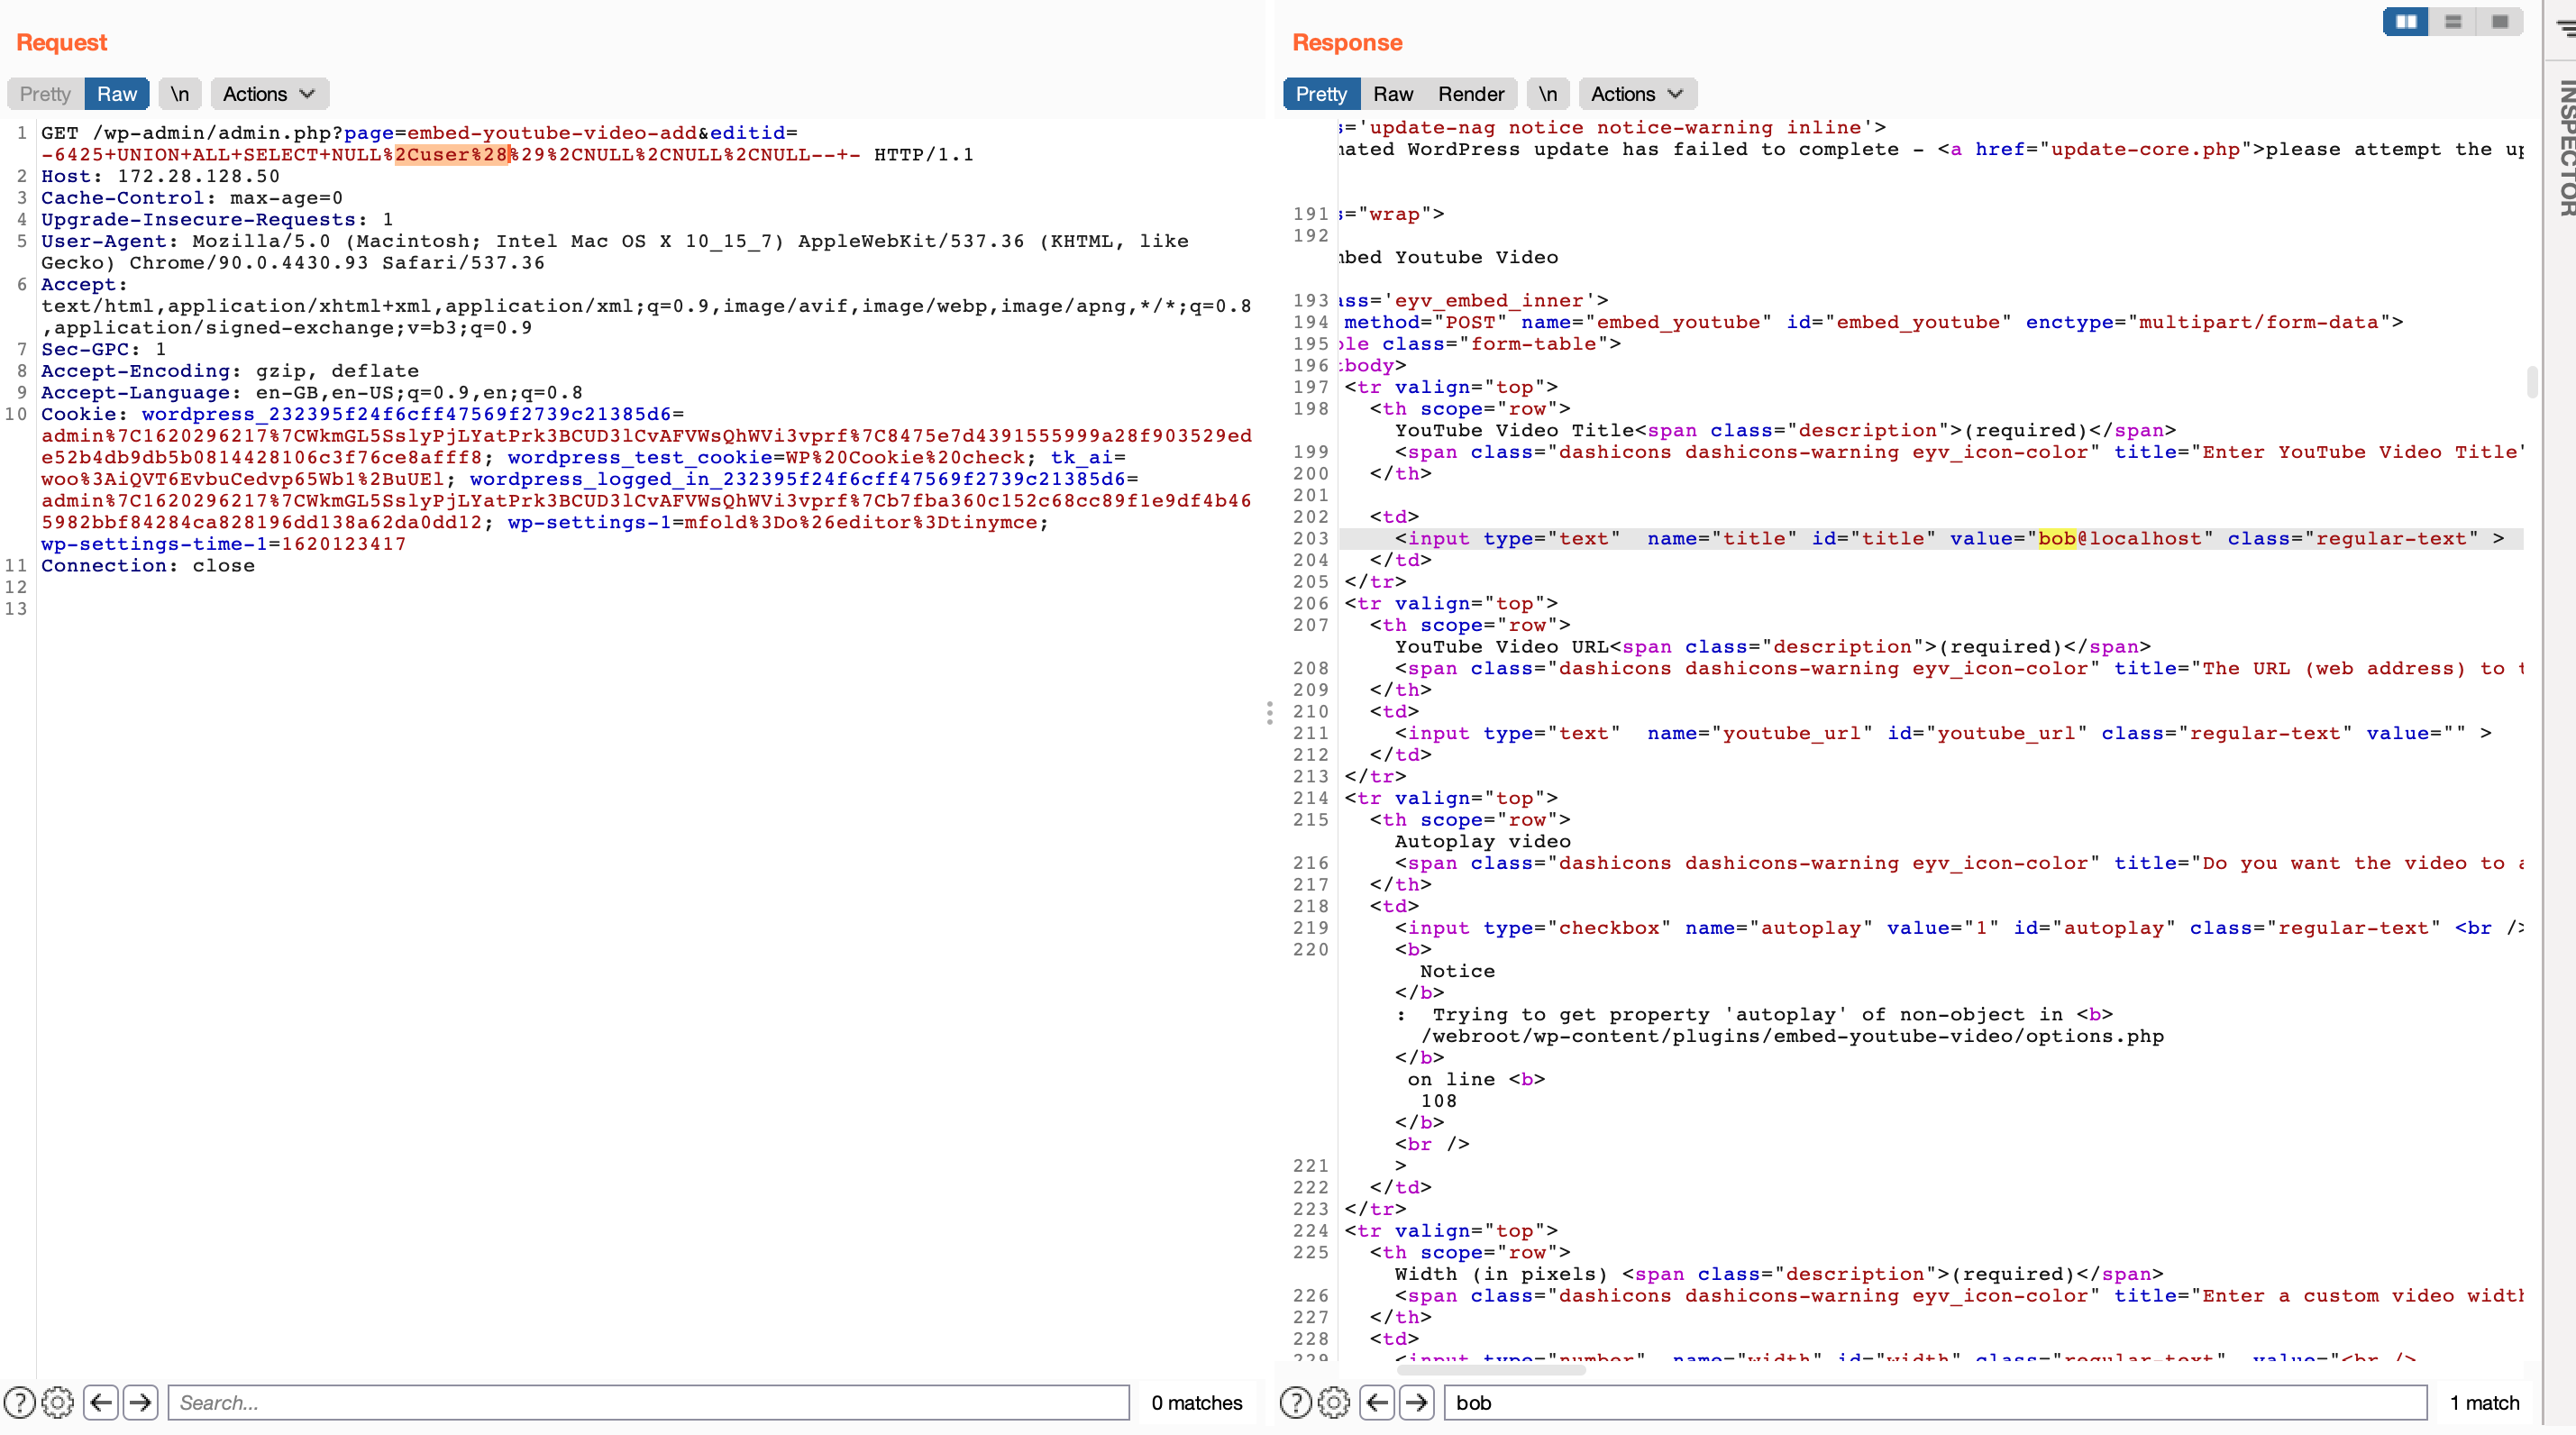2576x1435 pixels.
Task: Go to previous match in Response search
Action: 1377,1402
